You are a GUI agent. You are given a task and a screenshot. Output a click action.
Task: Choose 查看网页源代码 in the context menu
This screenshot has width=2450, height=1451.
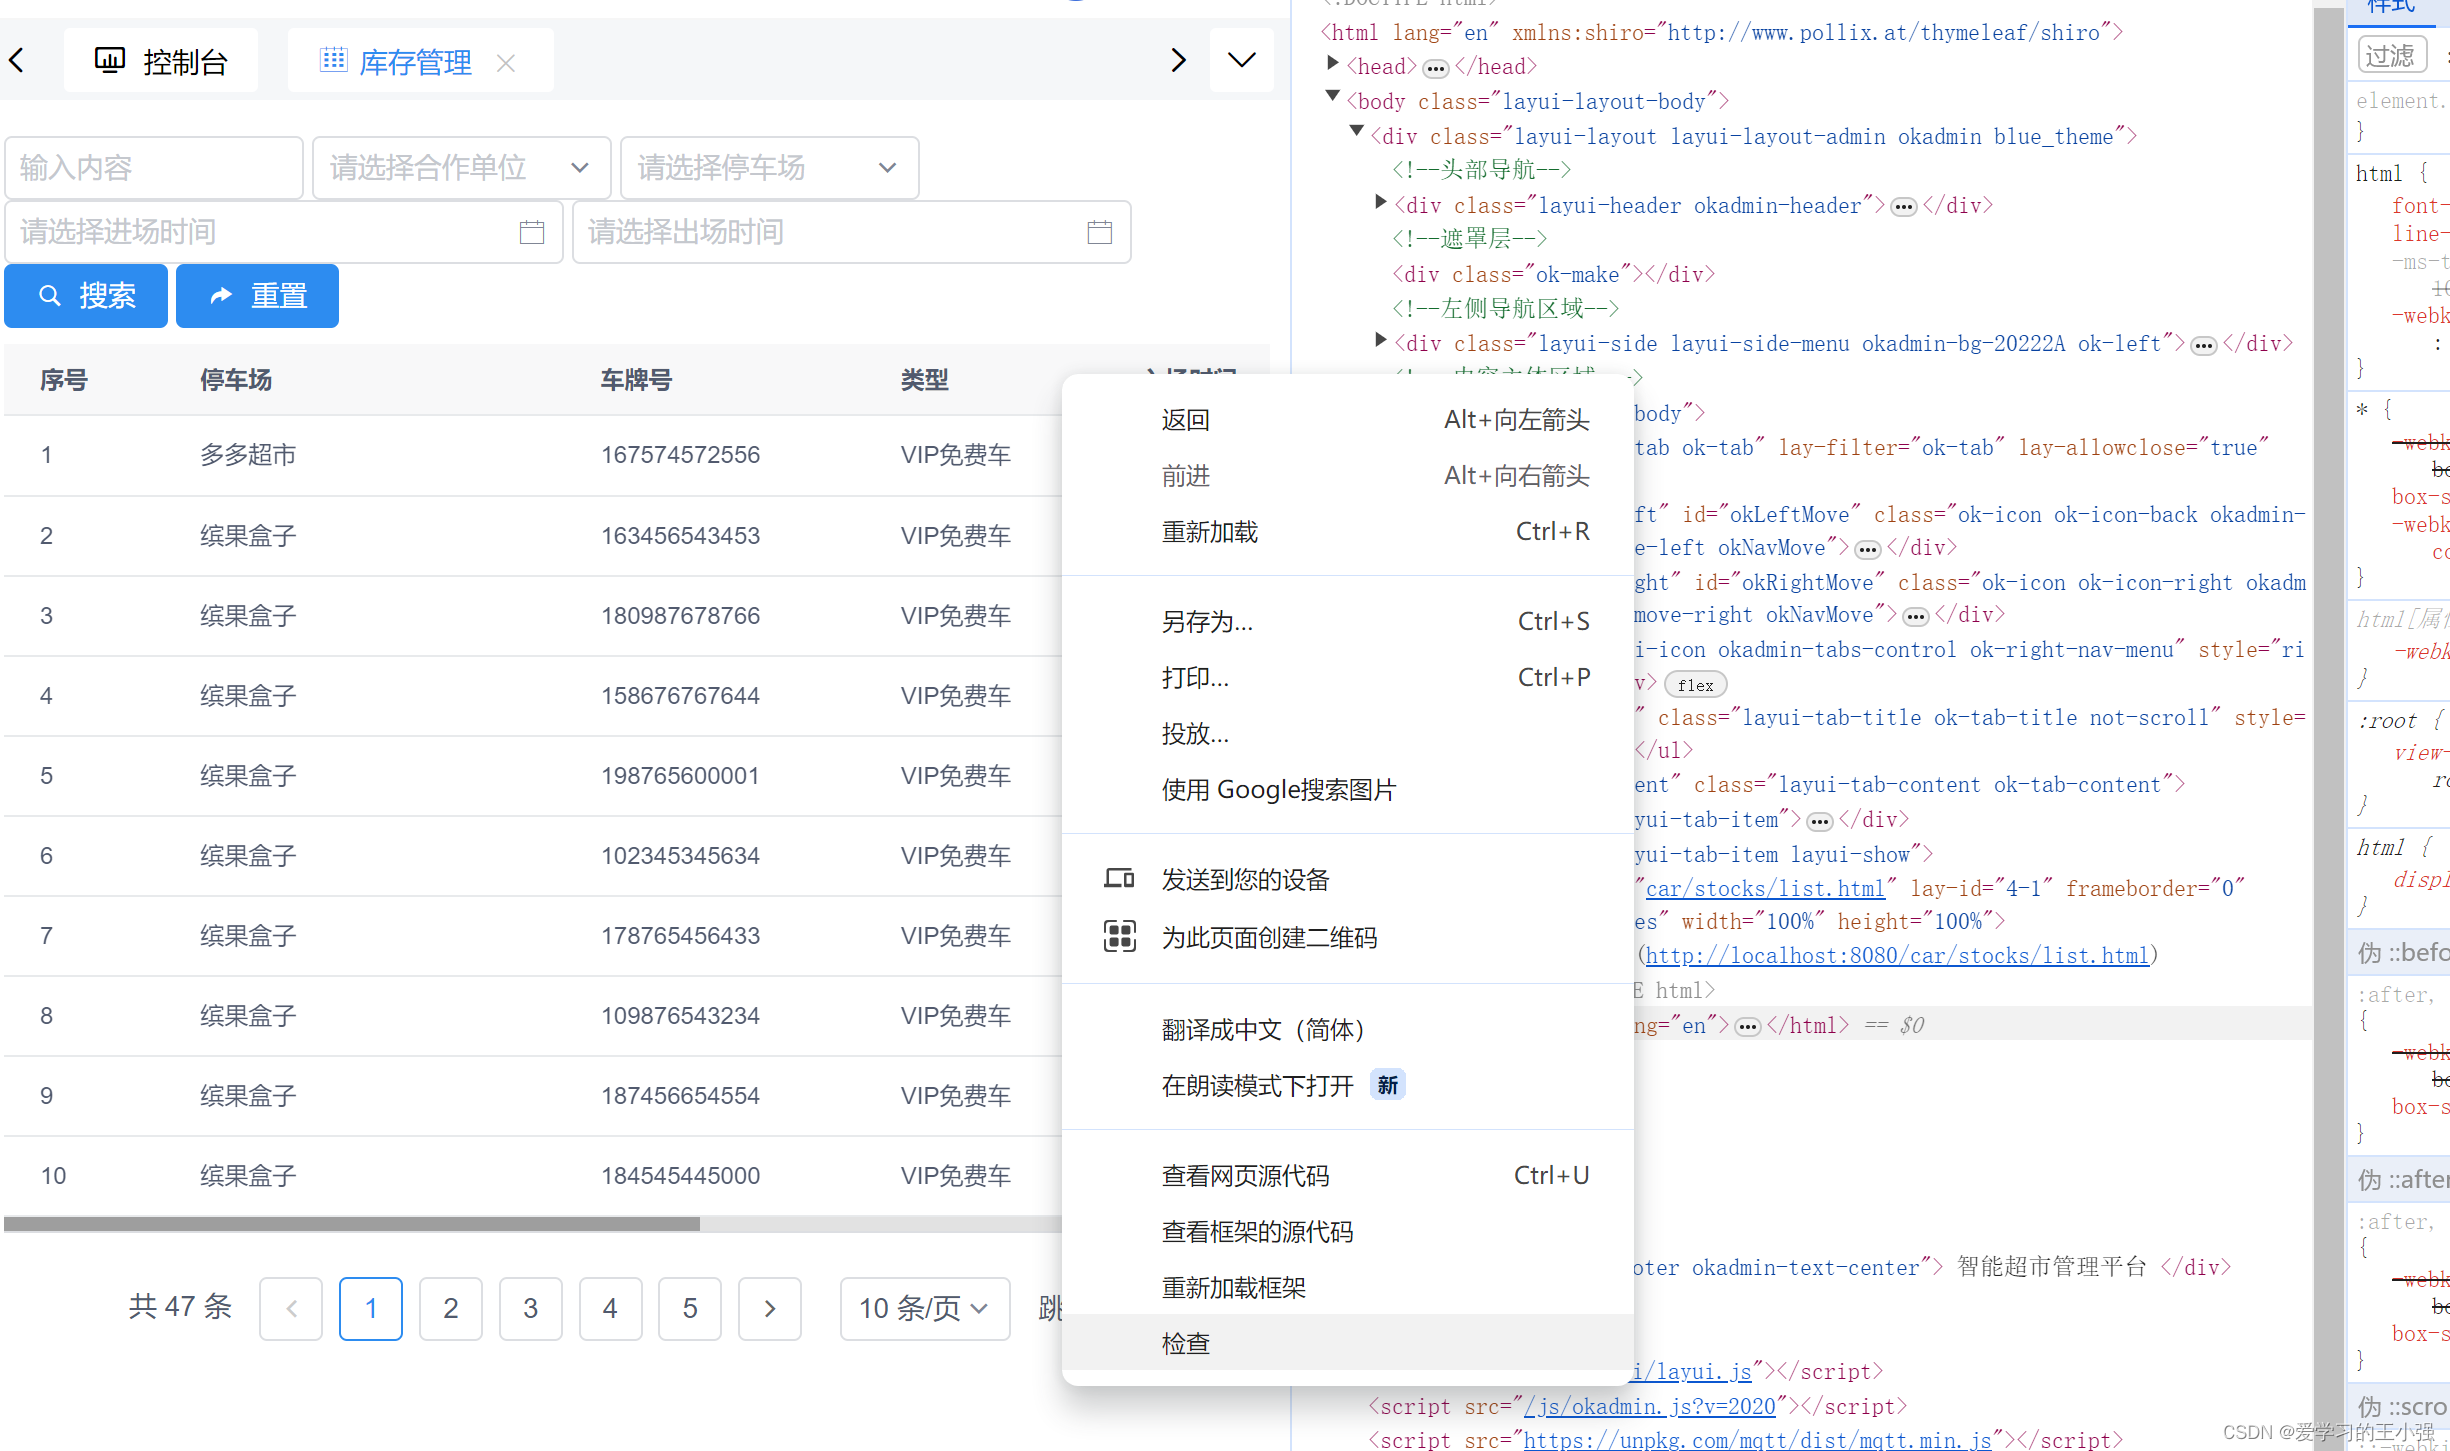click(1348, 1176)
